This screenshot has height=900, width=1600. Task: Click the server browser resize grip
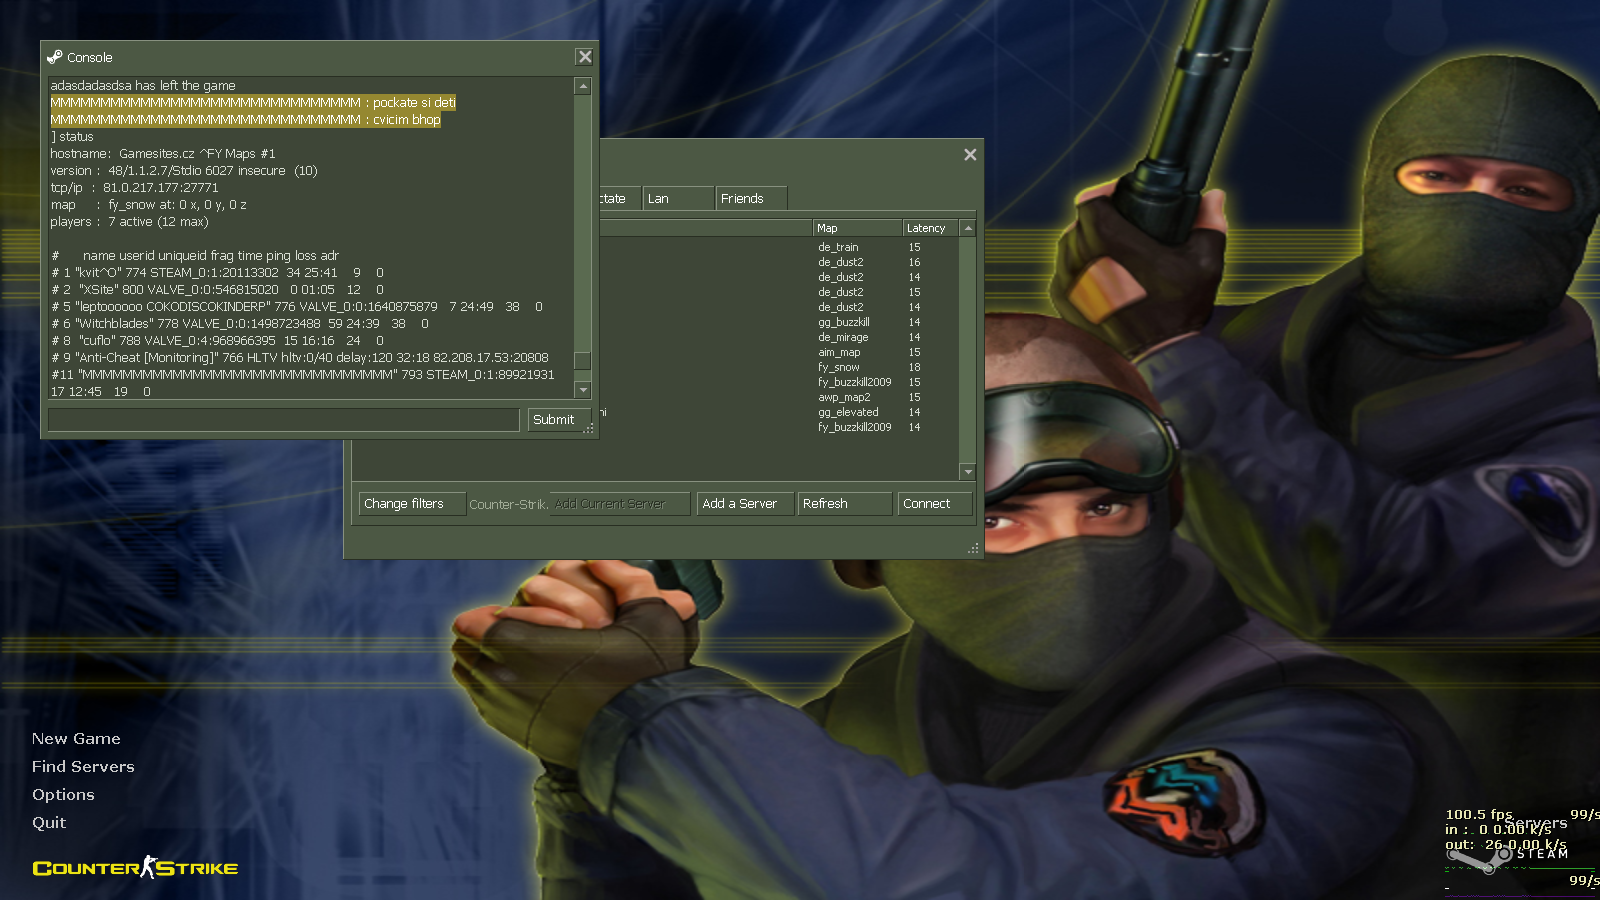[973, 548]
